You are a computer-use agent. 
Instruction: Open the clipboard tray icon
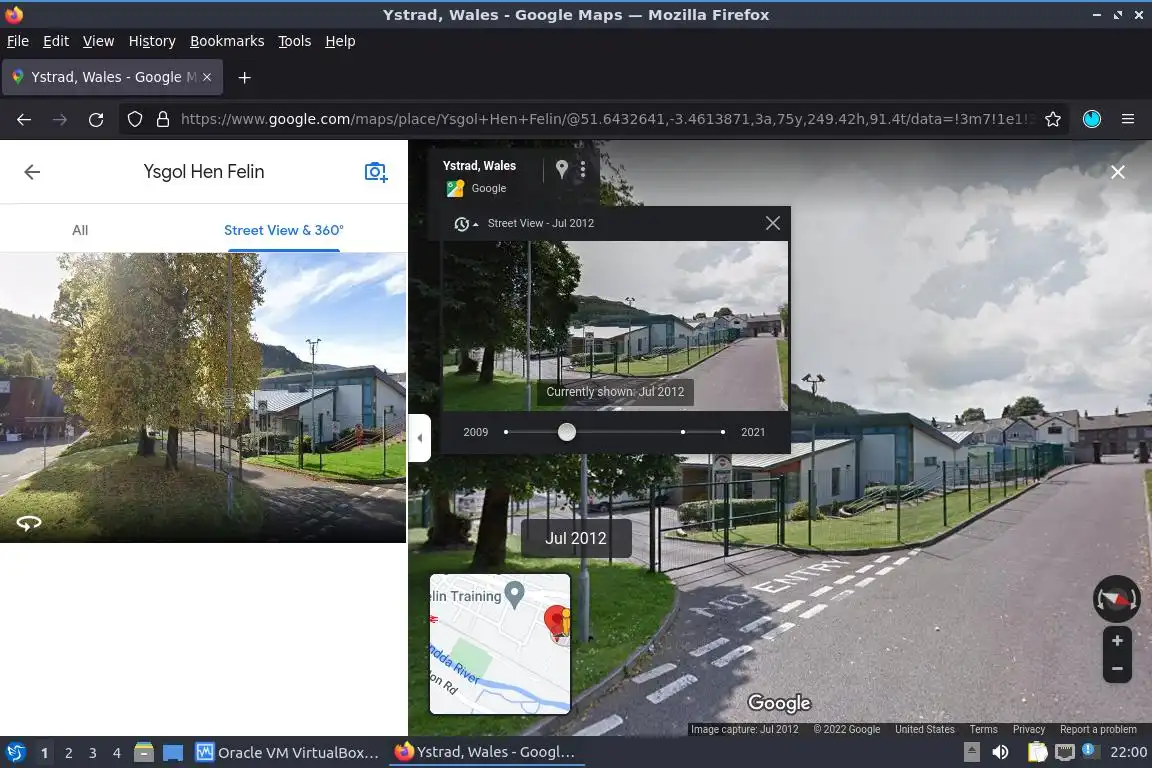tap(1037, 753)
